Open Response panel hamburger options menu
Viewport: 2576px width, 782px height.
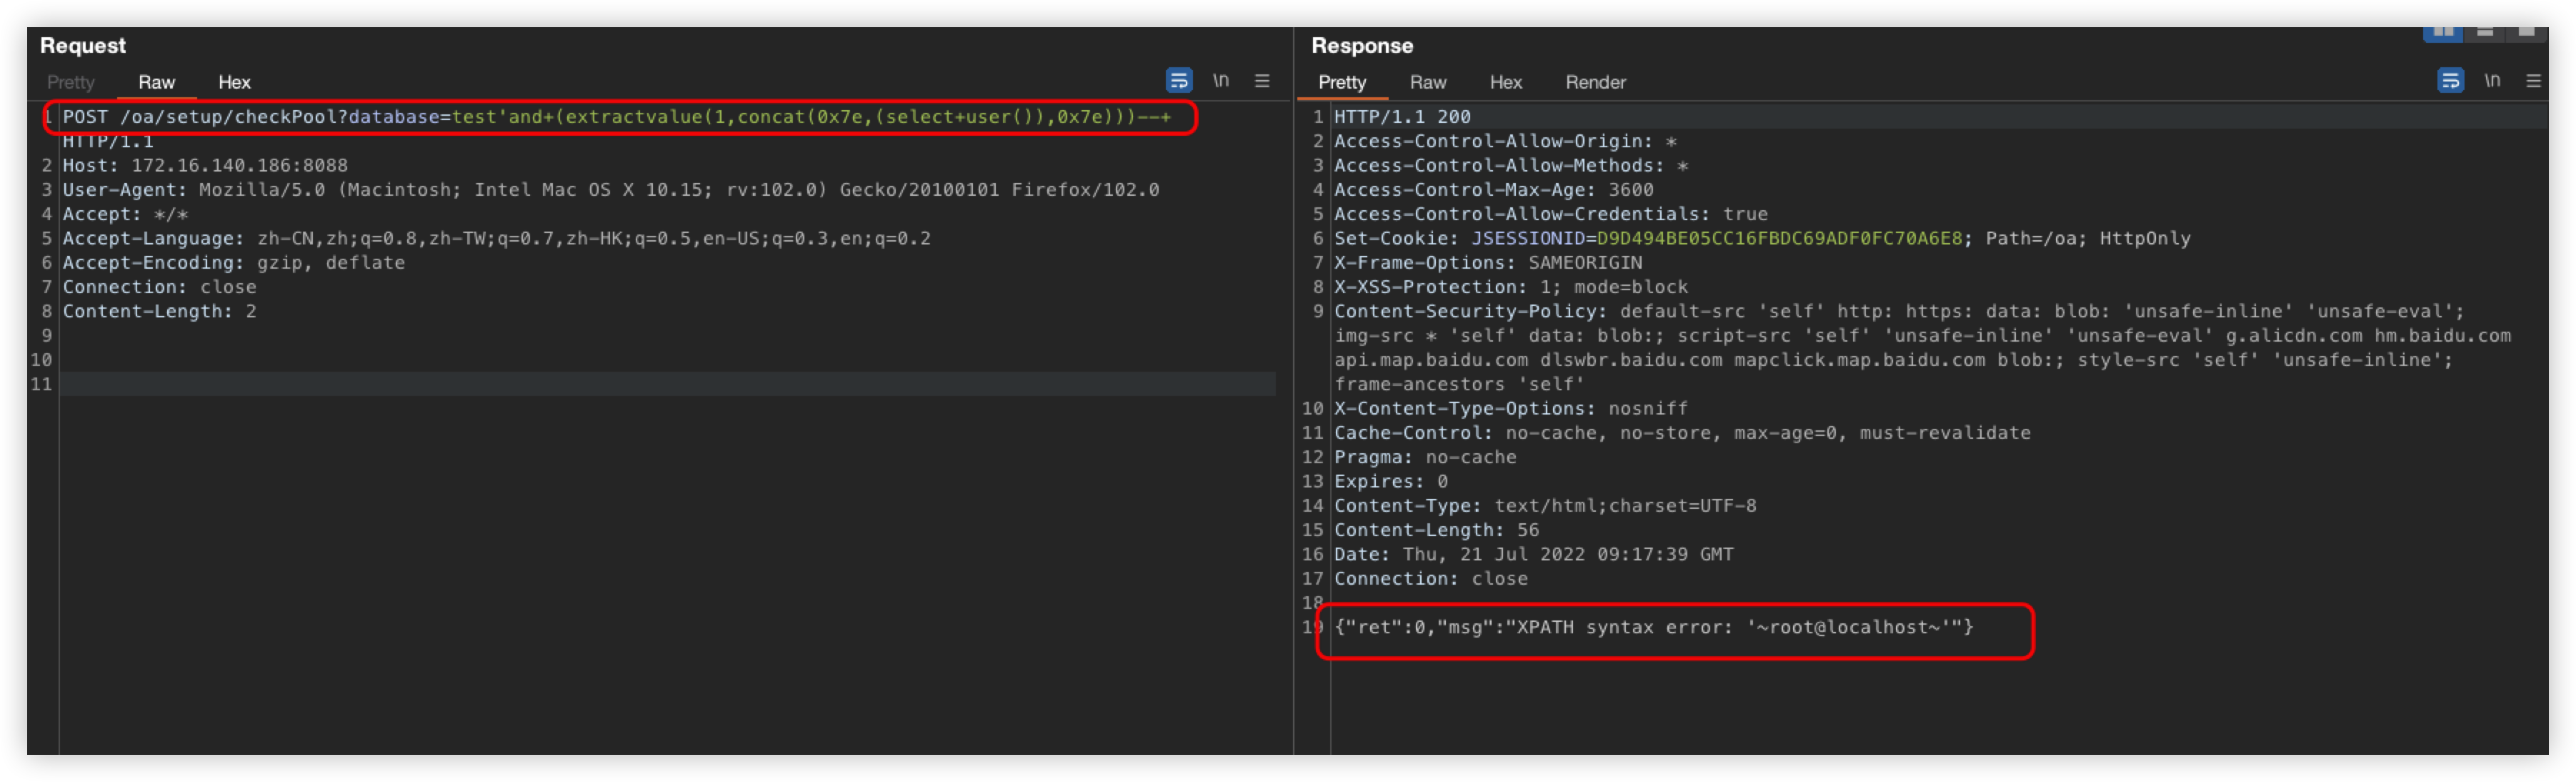pyautogui.click(x=2533, y=80)
